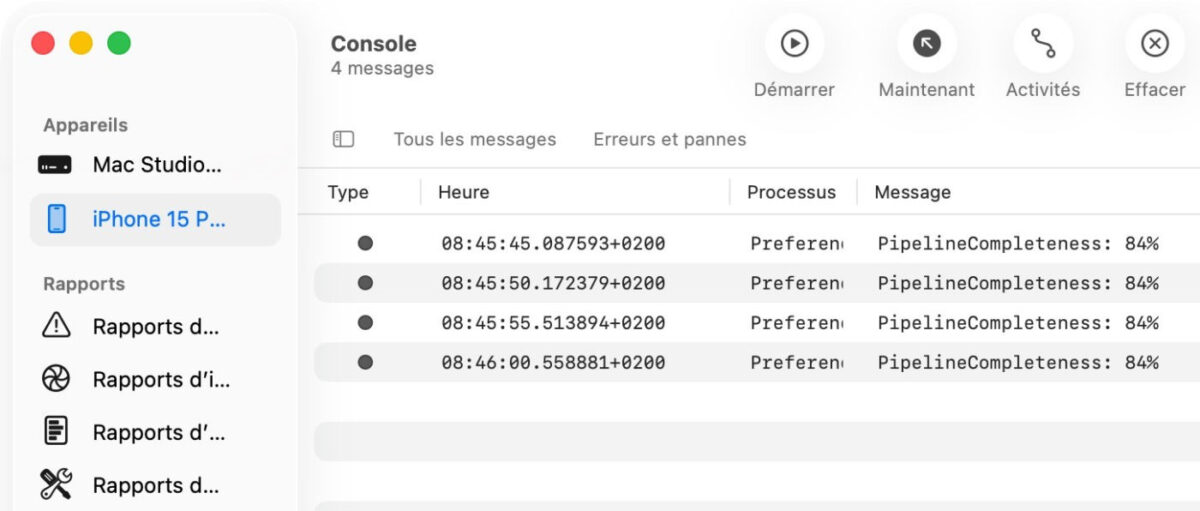Click the Mac Studio device icon
This screenshot has height=511, width=1200.
point(55,165)
